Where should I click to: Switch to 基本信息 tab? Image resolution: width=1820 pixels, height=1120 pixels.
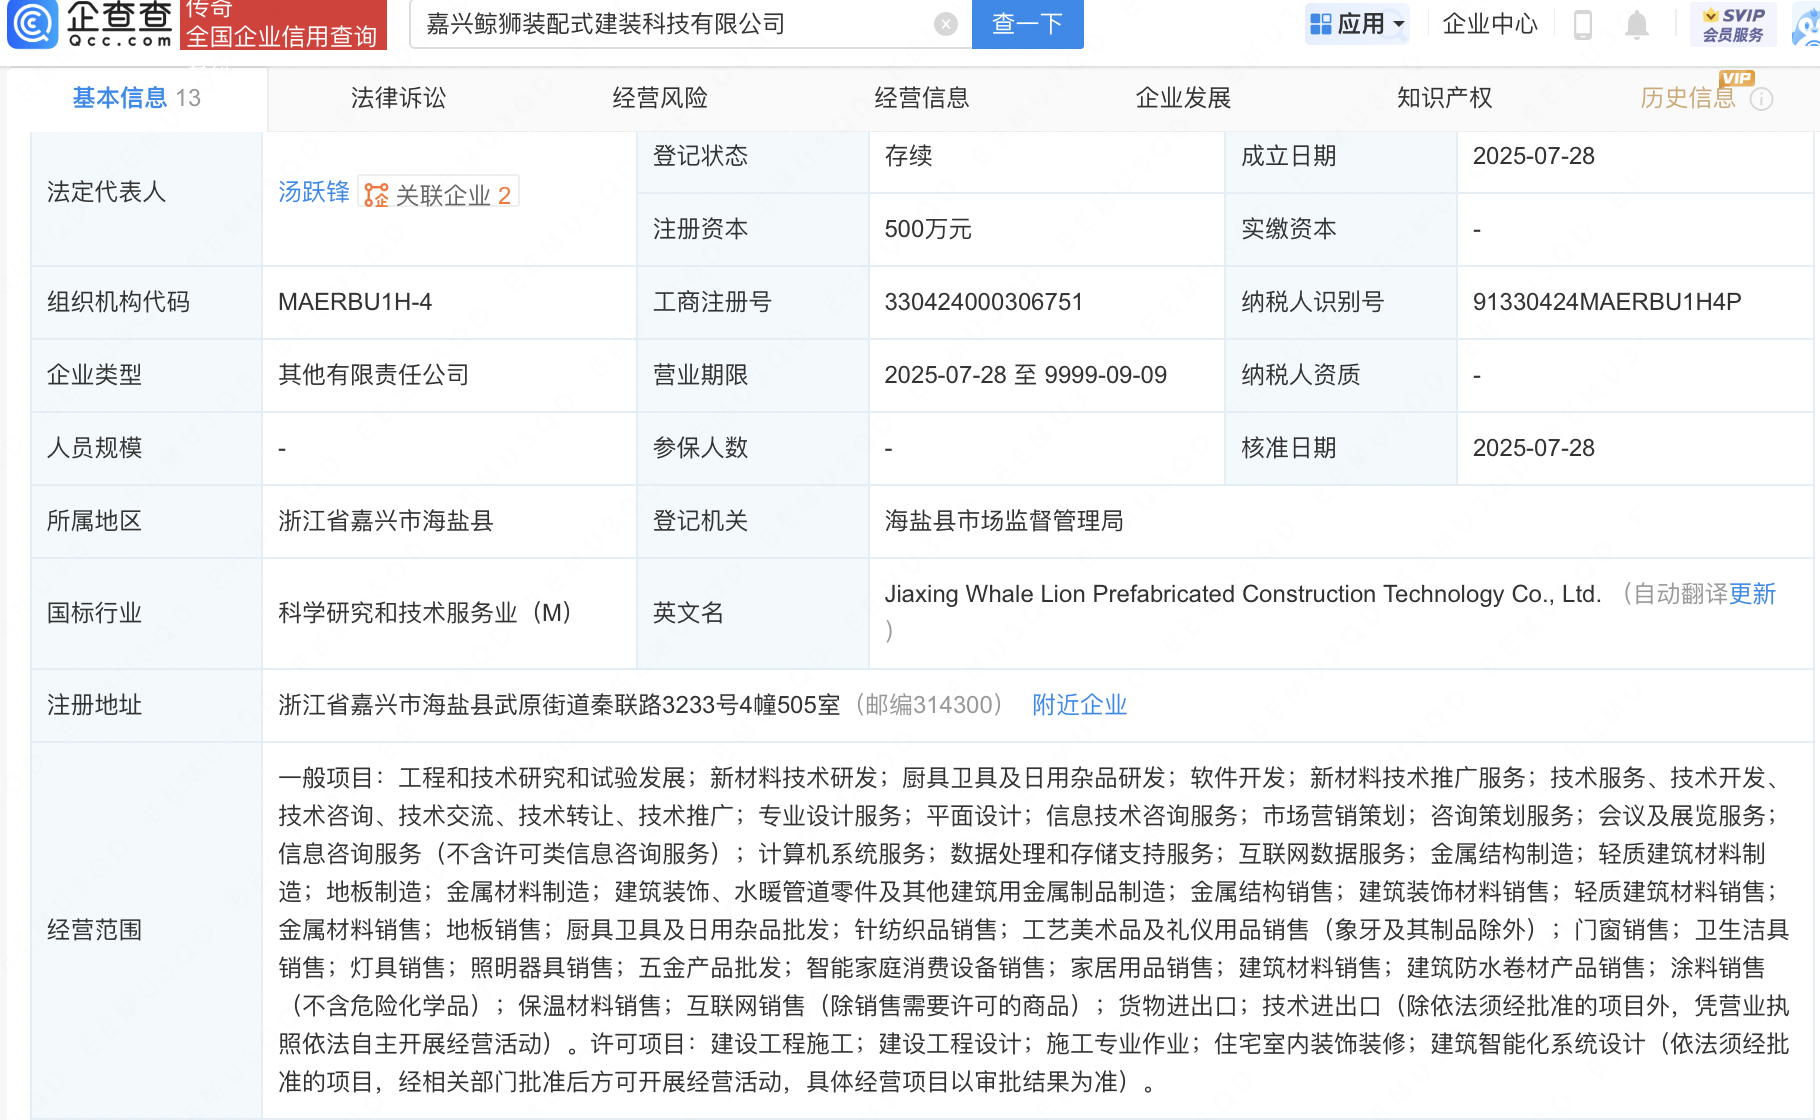point(136,98)
